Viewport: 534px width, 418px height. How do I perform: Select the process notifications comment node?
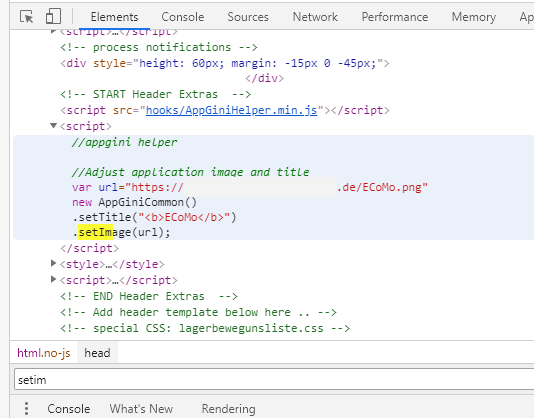[159, 47]
